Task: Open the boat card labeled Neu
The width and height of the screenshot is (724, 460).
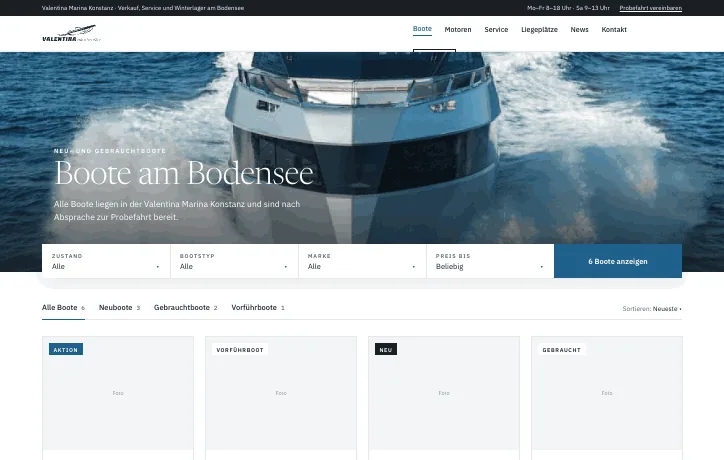Action: (444, 398)
